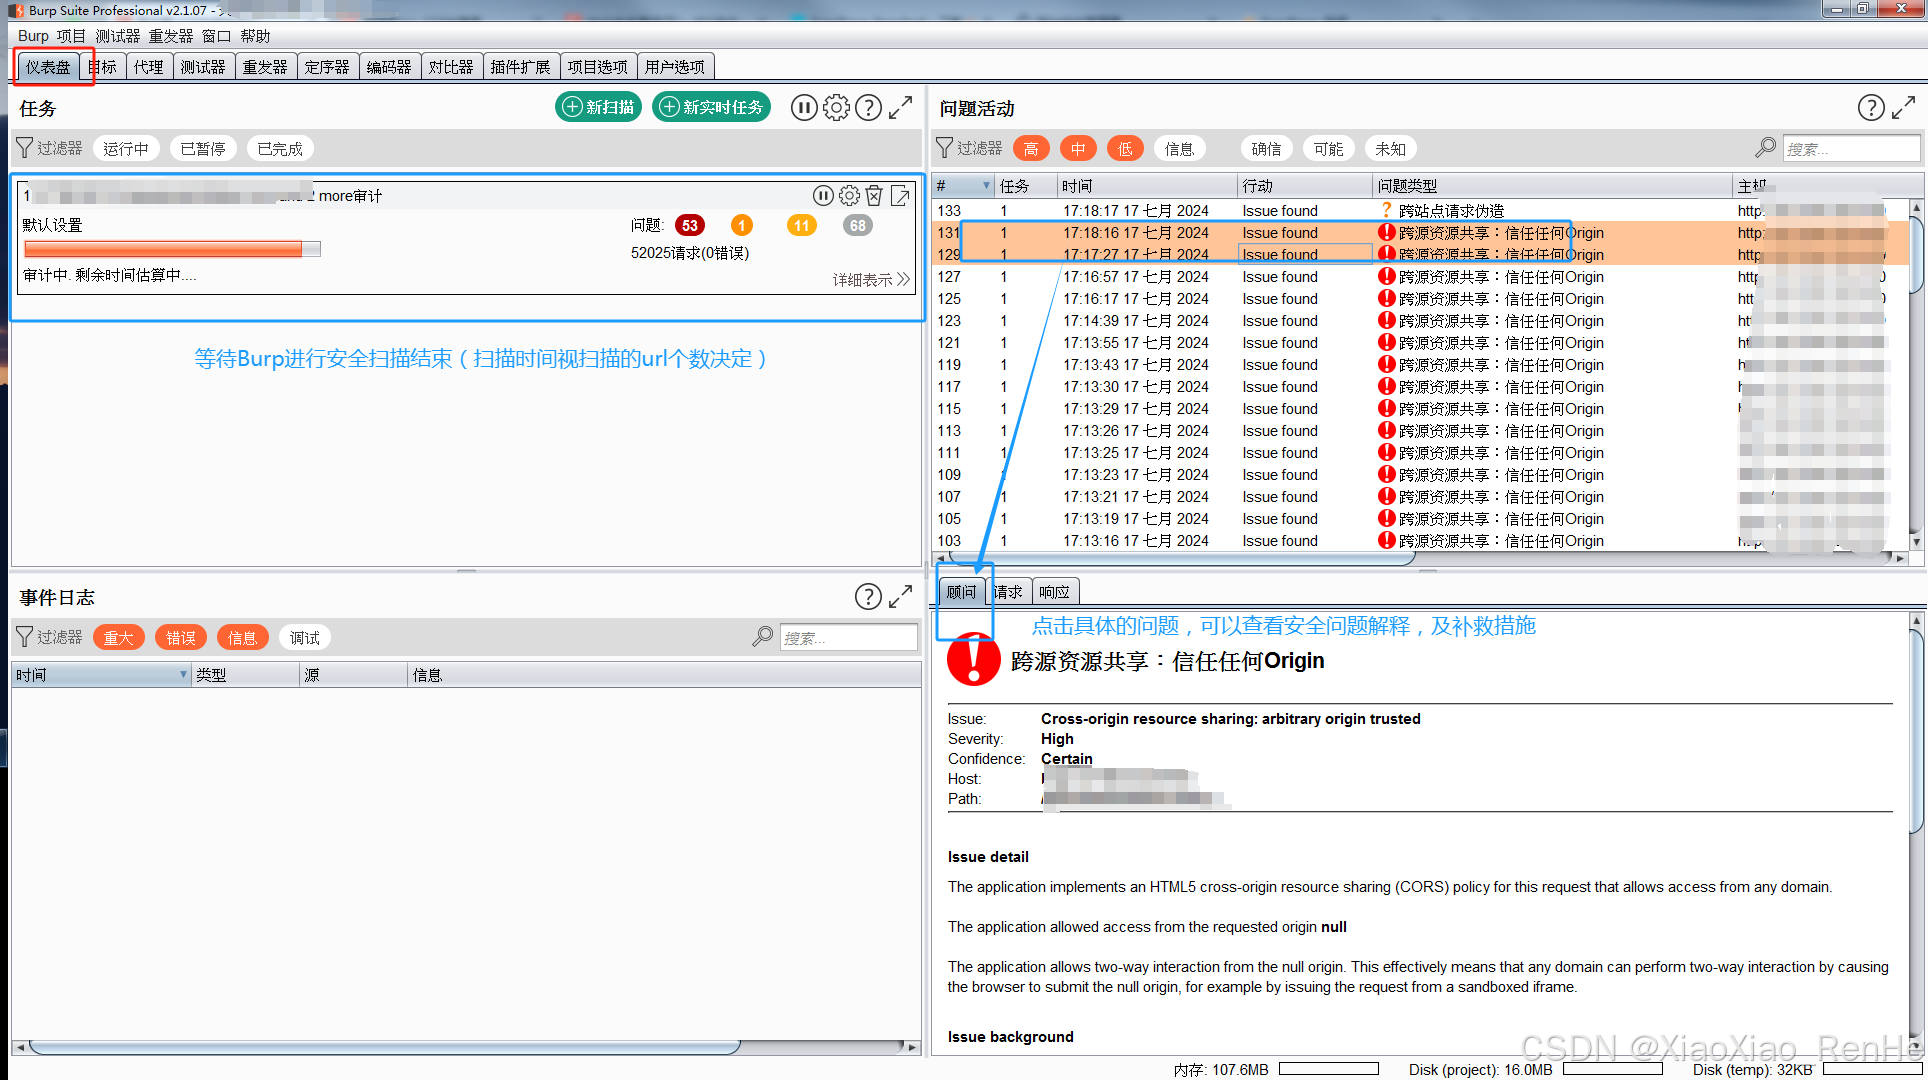Toggle Paused filter in Tasks panel
Screen dimensions: 1928x1080
coord(203,148)
